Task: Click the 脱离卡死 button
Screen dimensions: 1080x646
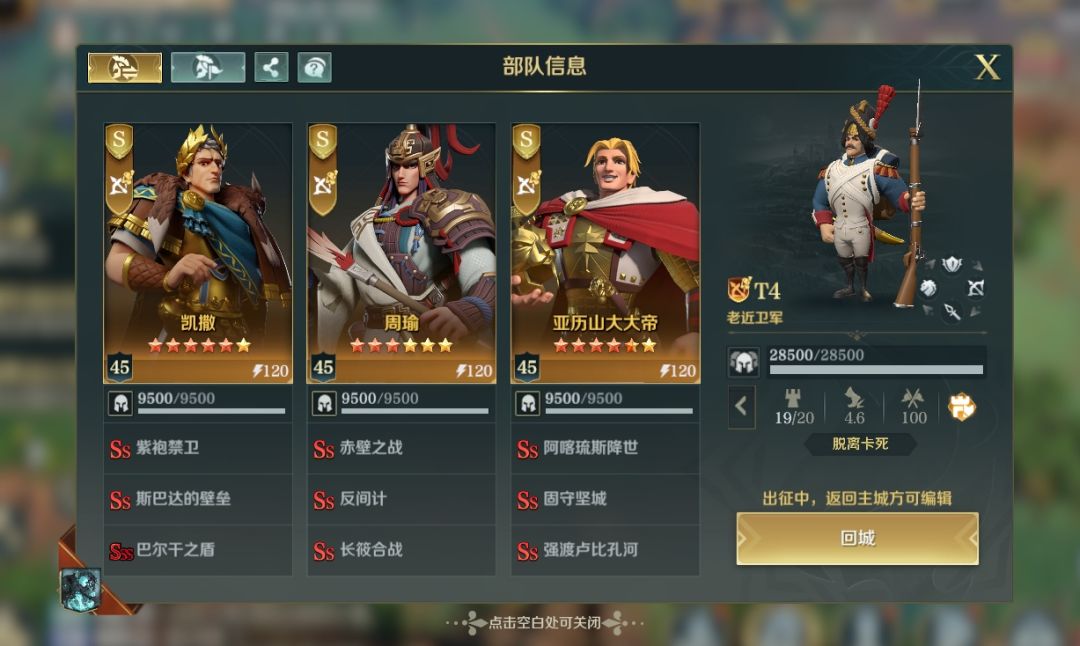Action: click(x=860, y=444)
